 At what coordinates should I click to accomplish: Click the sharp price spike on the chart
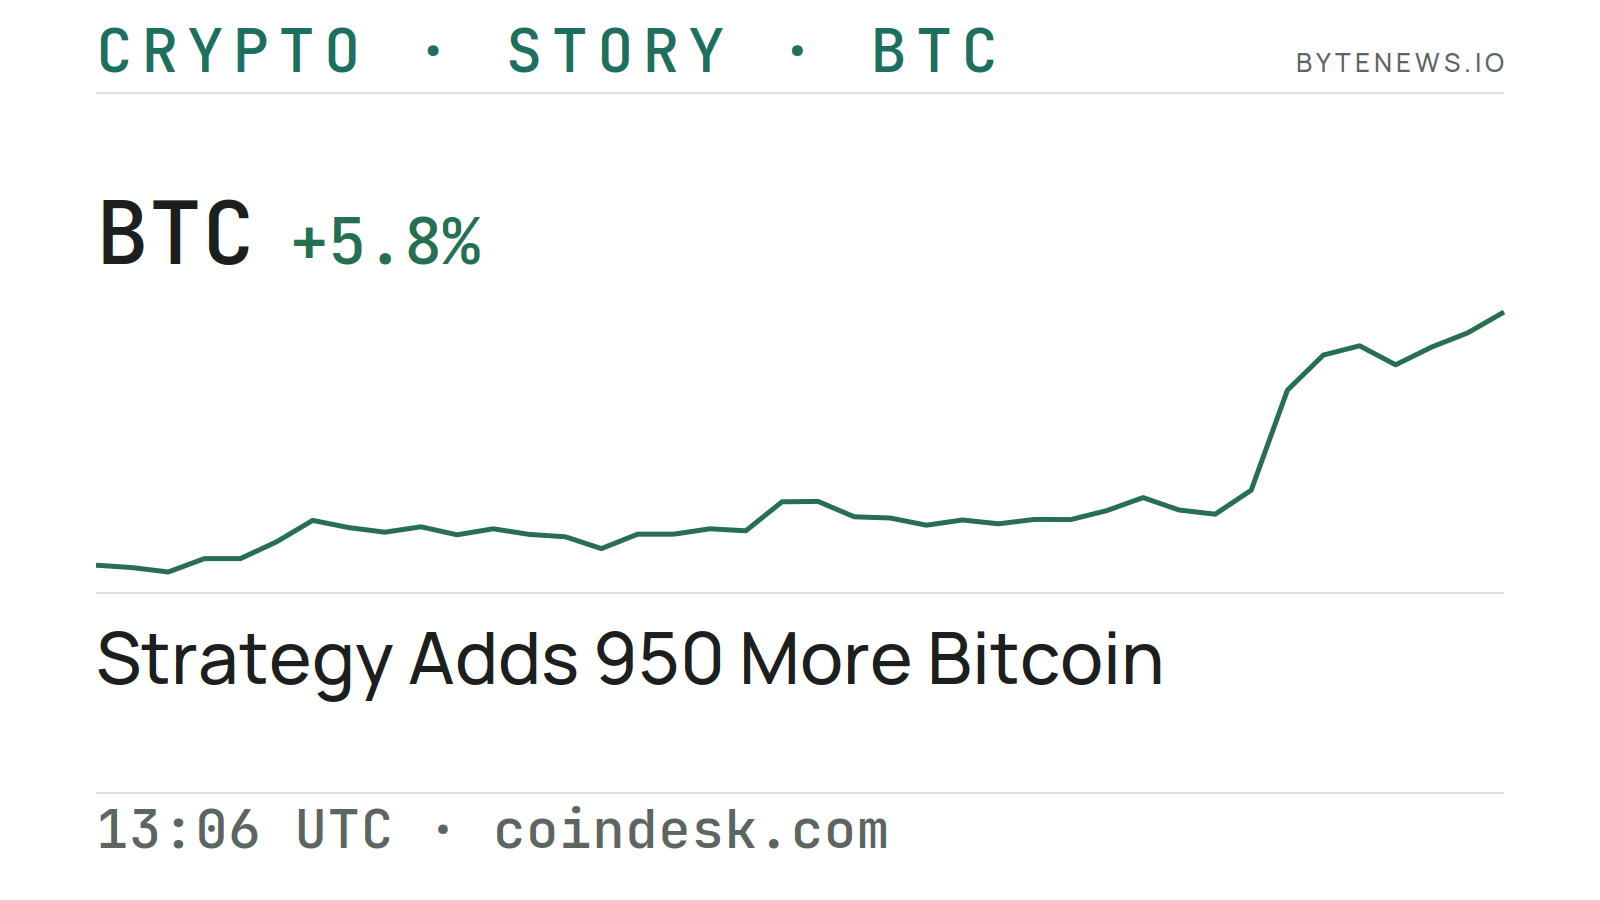pos(1269,440)
